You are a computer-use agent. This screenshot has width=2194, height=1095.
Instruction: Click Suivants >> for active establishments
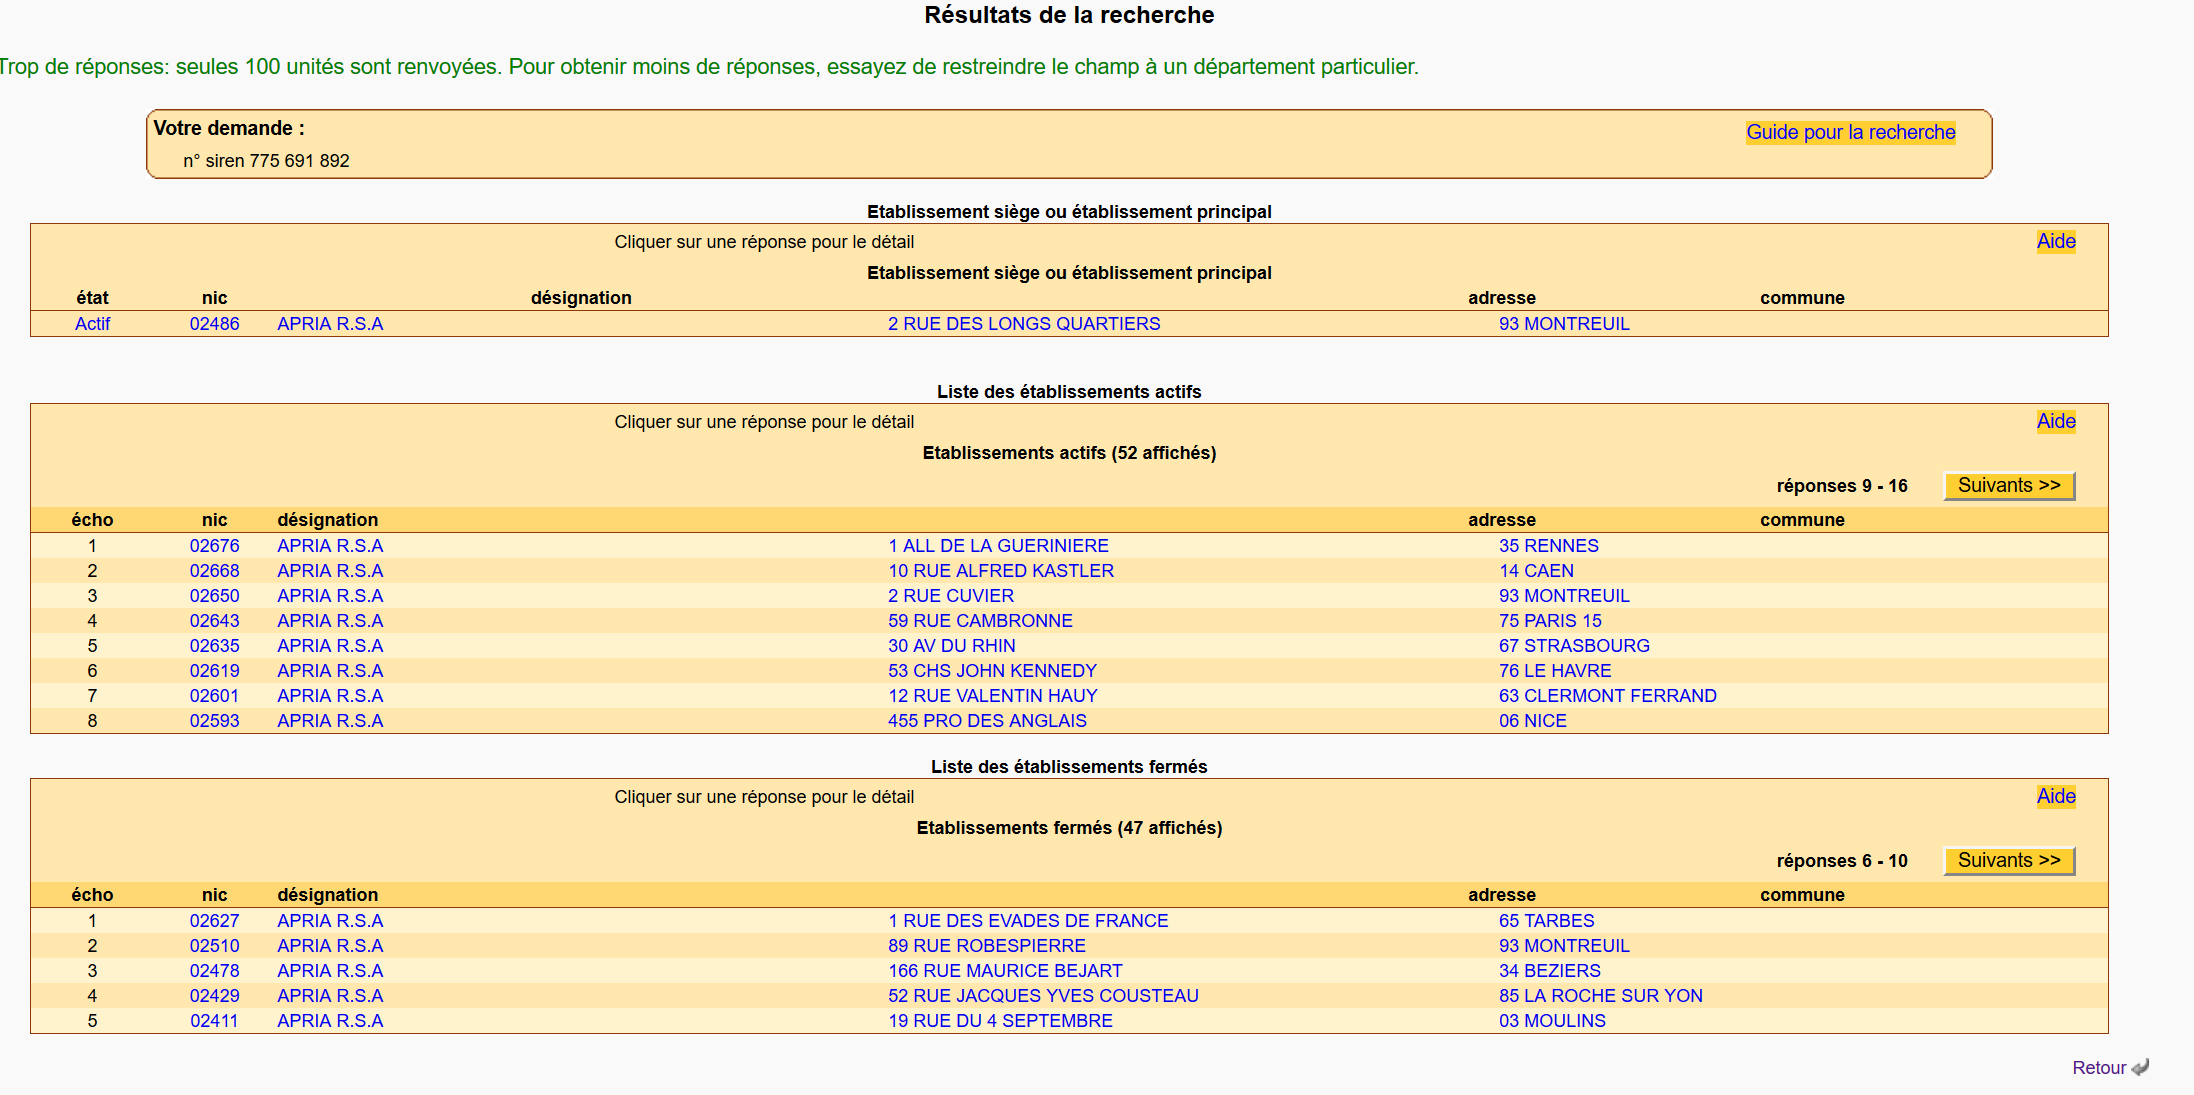[2009, 485]
